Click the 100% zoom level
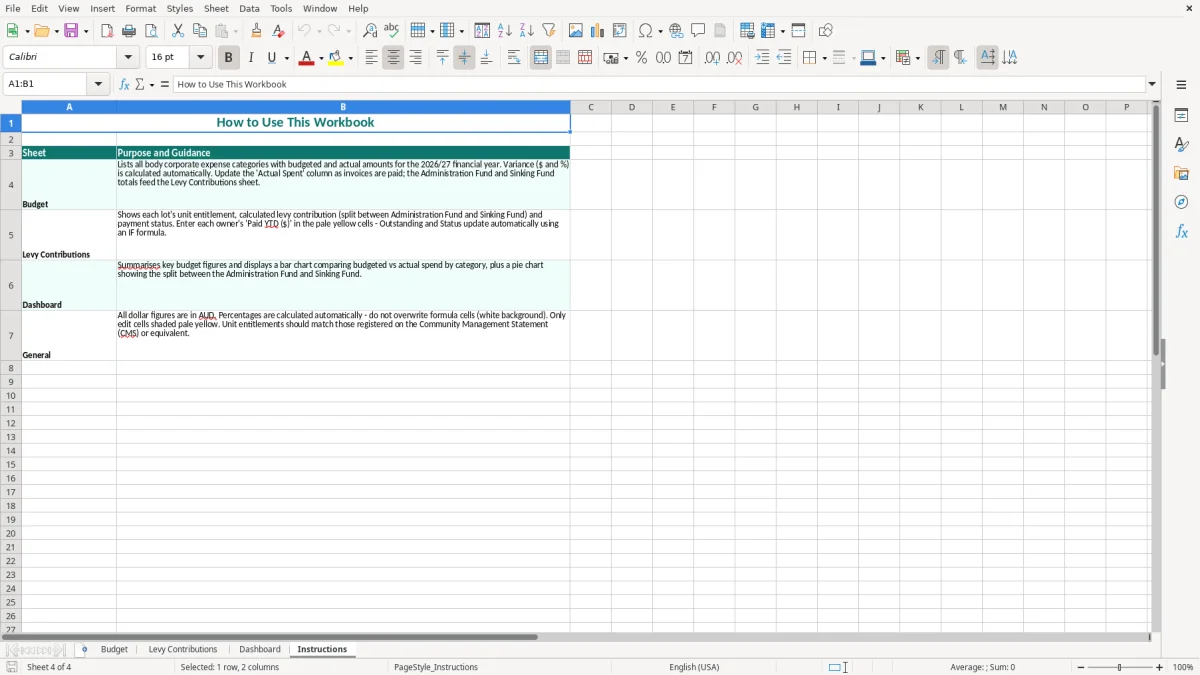 (1183, 667)
